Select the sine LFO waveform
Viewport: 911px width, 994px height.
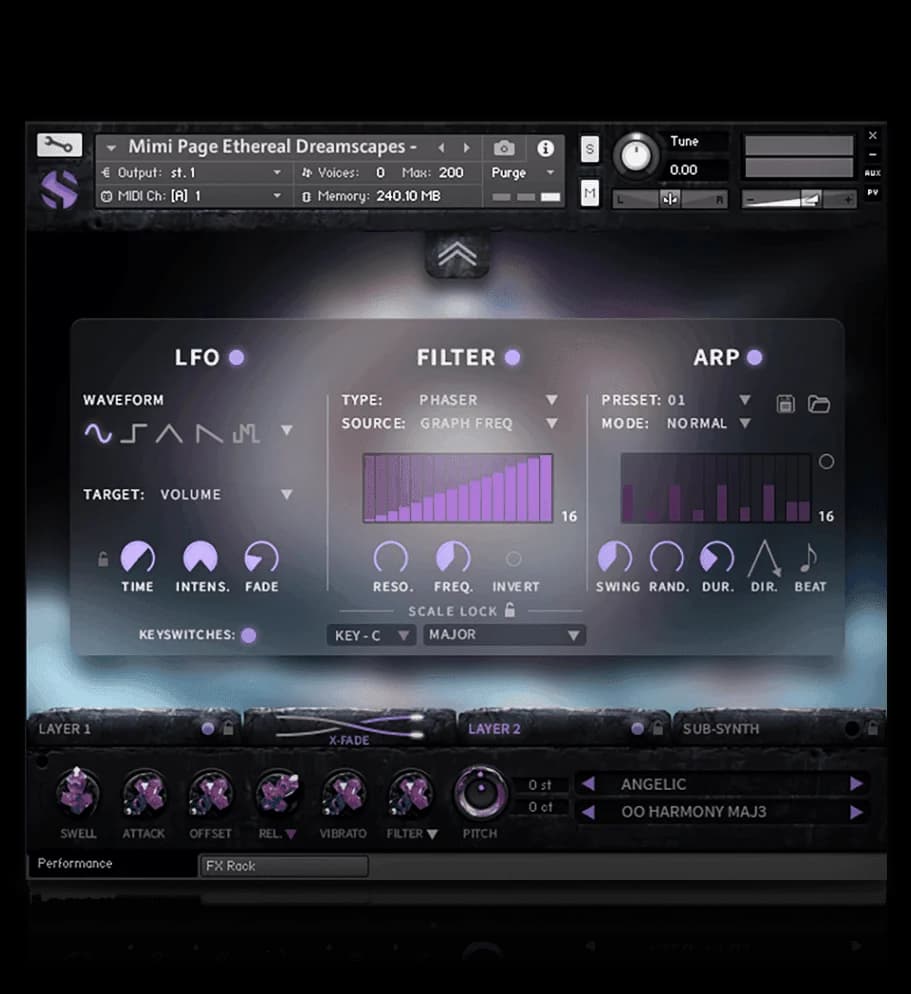point(97,432)
